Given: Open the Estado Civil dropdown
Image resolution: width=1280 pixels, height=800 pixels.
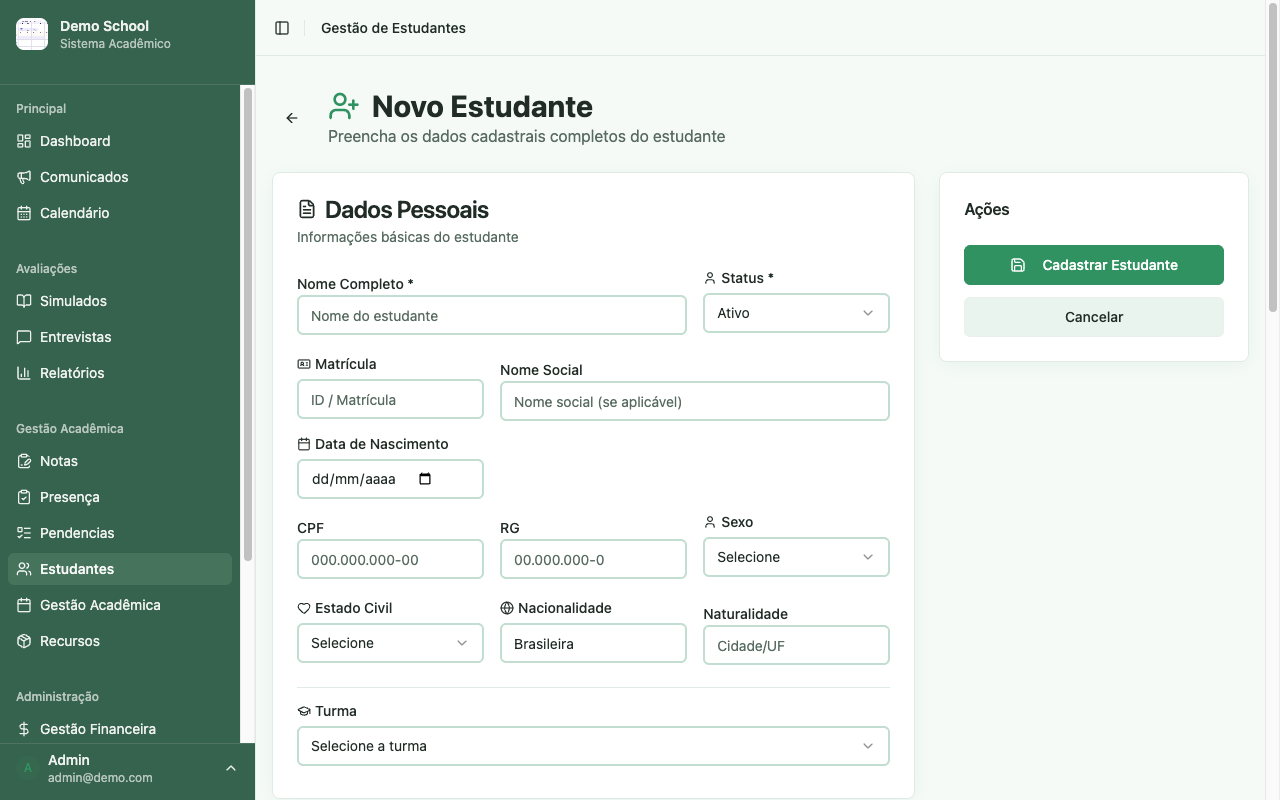Looking at the screenshot, I should [390, 643].
